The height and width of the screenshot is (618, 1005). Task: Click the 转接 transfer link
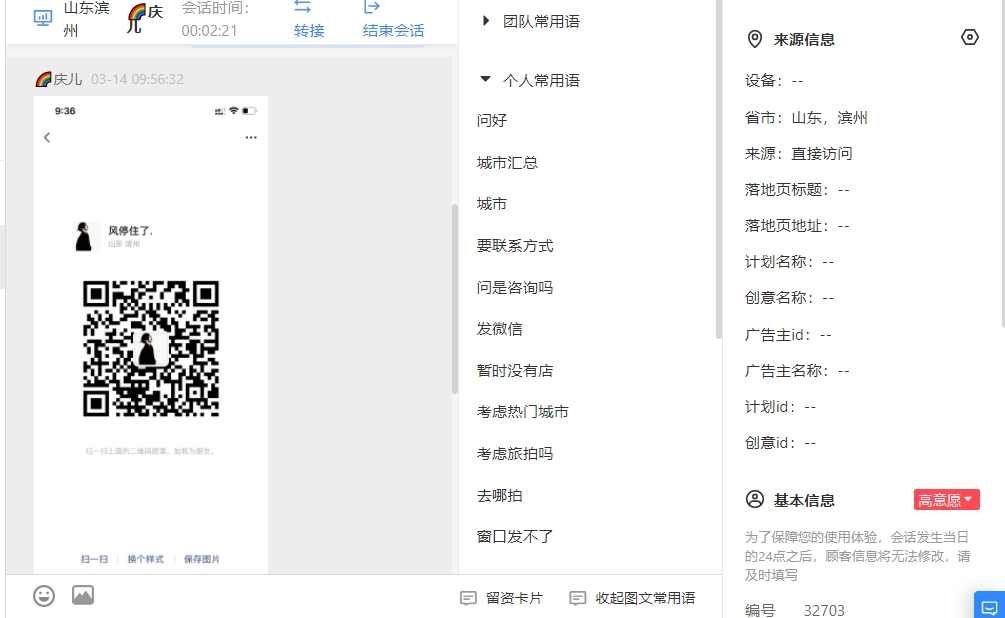point(309,30)
